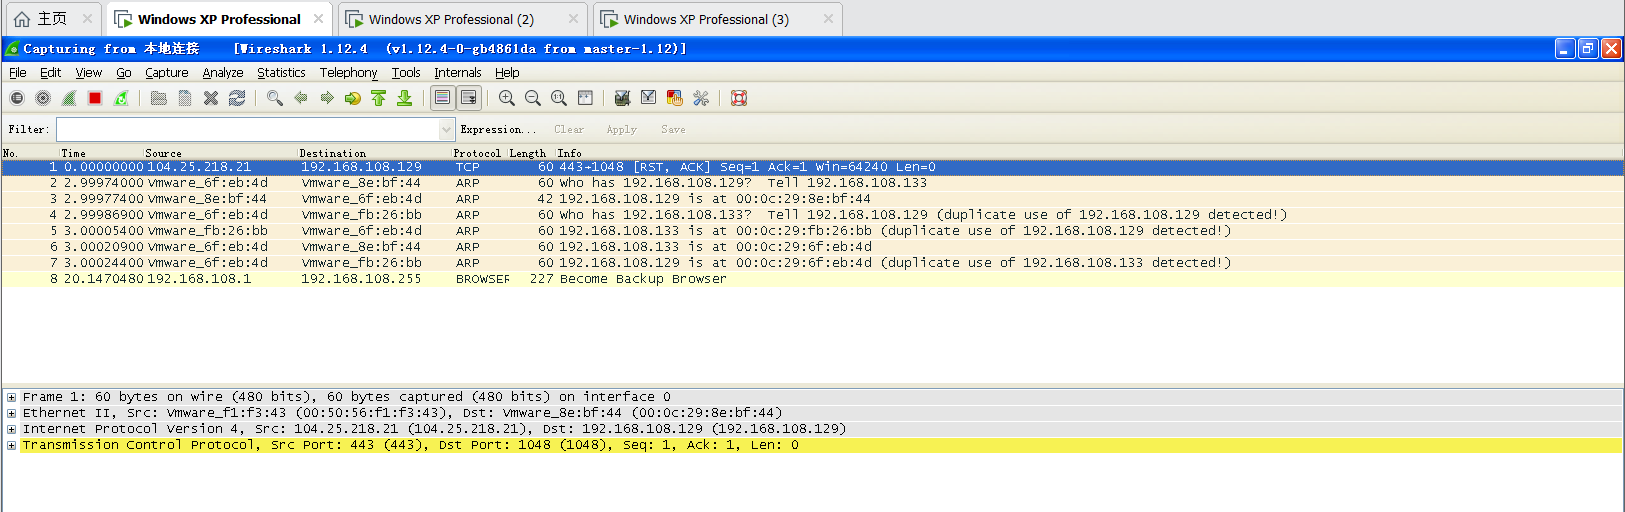Expand the Frame 1 tree row

pos(12,397)
